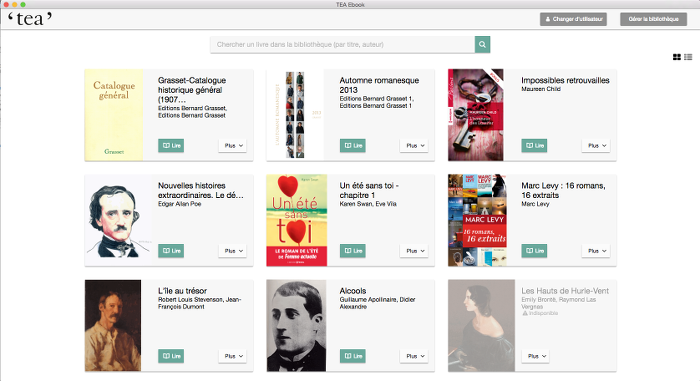Read Impossibles retrouvailles via Lire
This screenshot has height=381, width=700.
point(534,146)
